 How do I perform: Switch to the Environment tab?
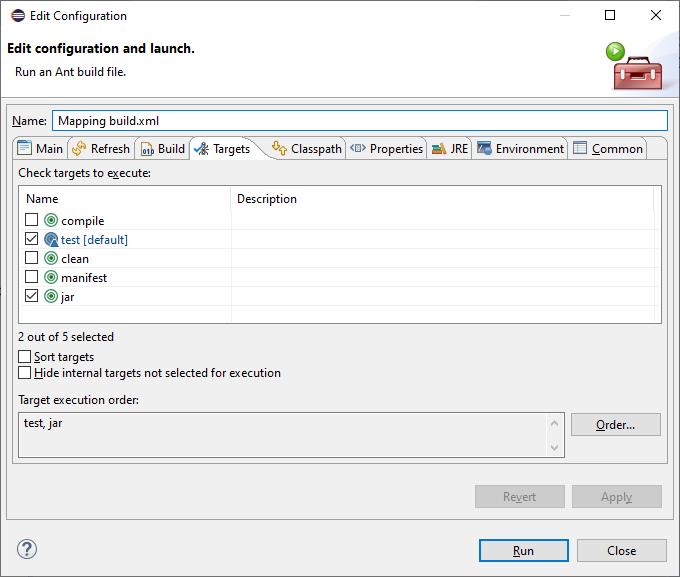520,149
